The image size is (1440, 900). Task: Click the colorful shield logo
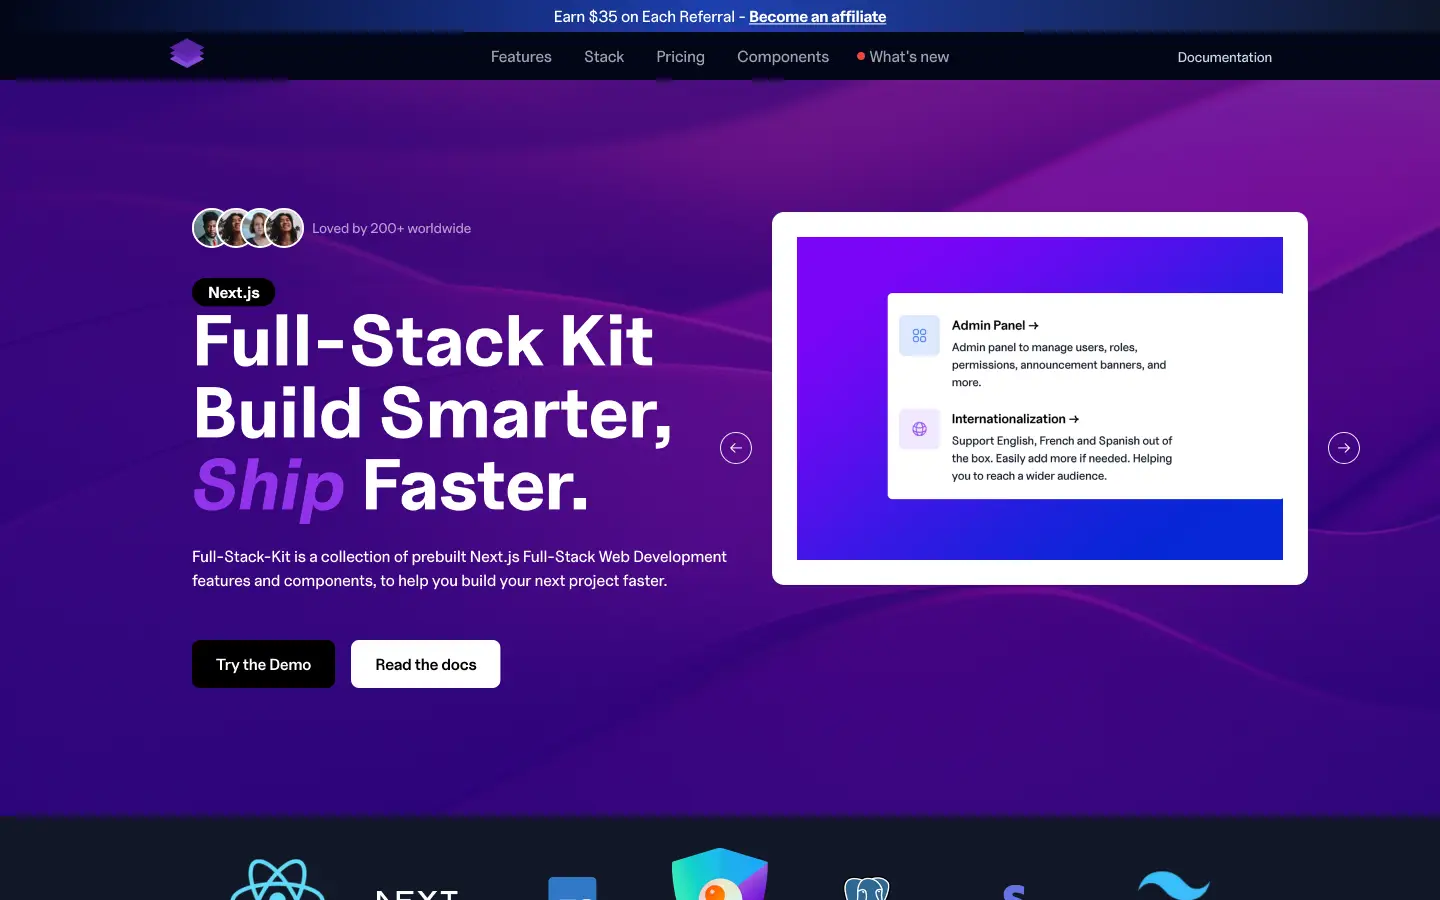click(x=720, y=874)
